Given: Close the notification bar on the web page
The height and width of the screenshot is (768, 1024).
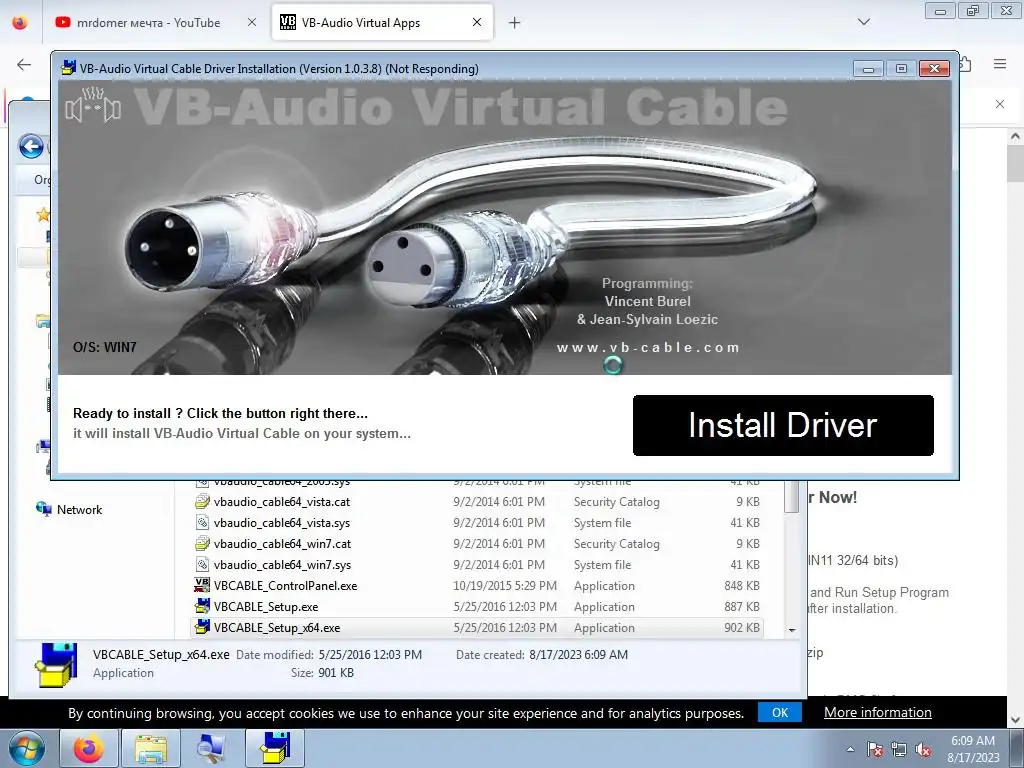Looking at the screenshot, I should tap(1000, 104).
